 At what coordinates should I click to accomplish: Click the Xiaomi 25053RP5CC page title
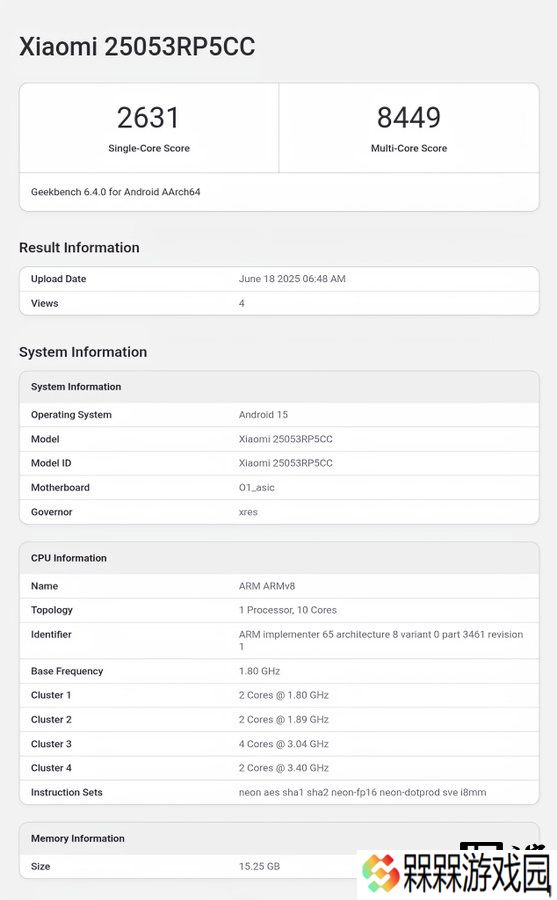click(137, 46)
